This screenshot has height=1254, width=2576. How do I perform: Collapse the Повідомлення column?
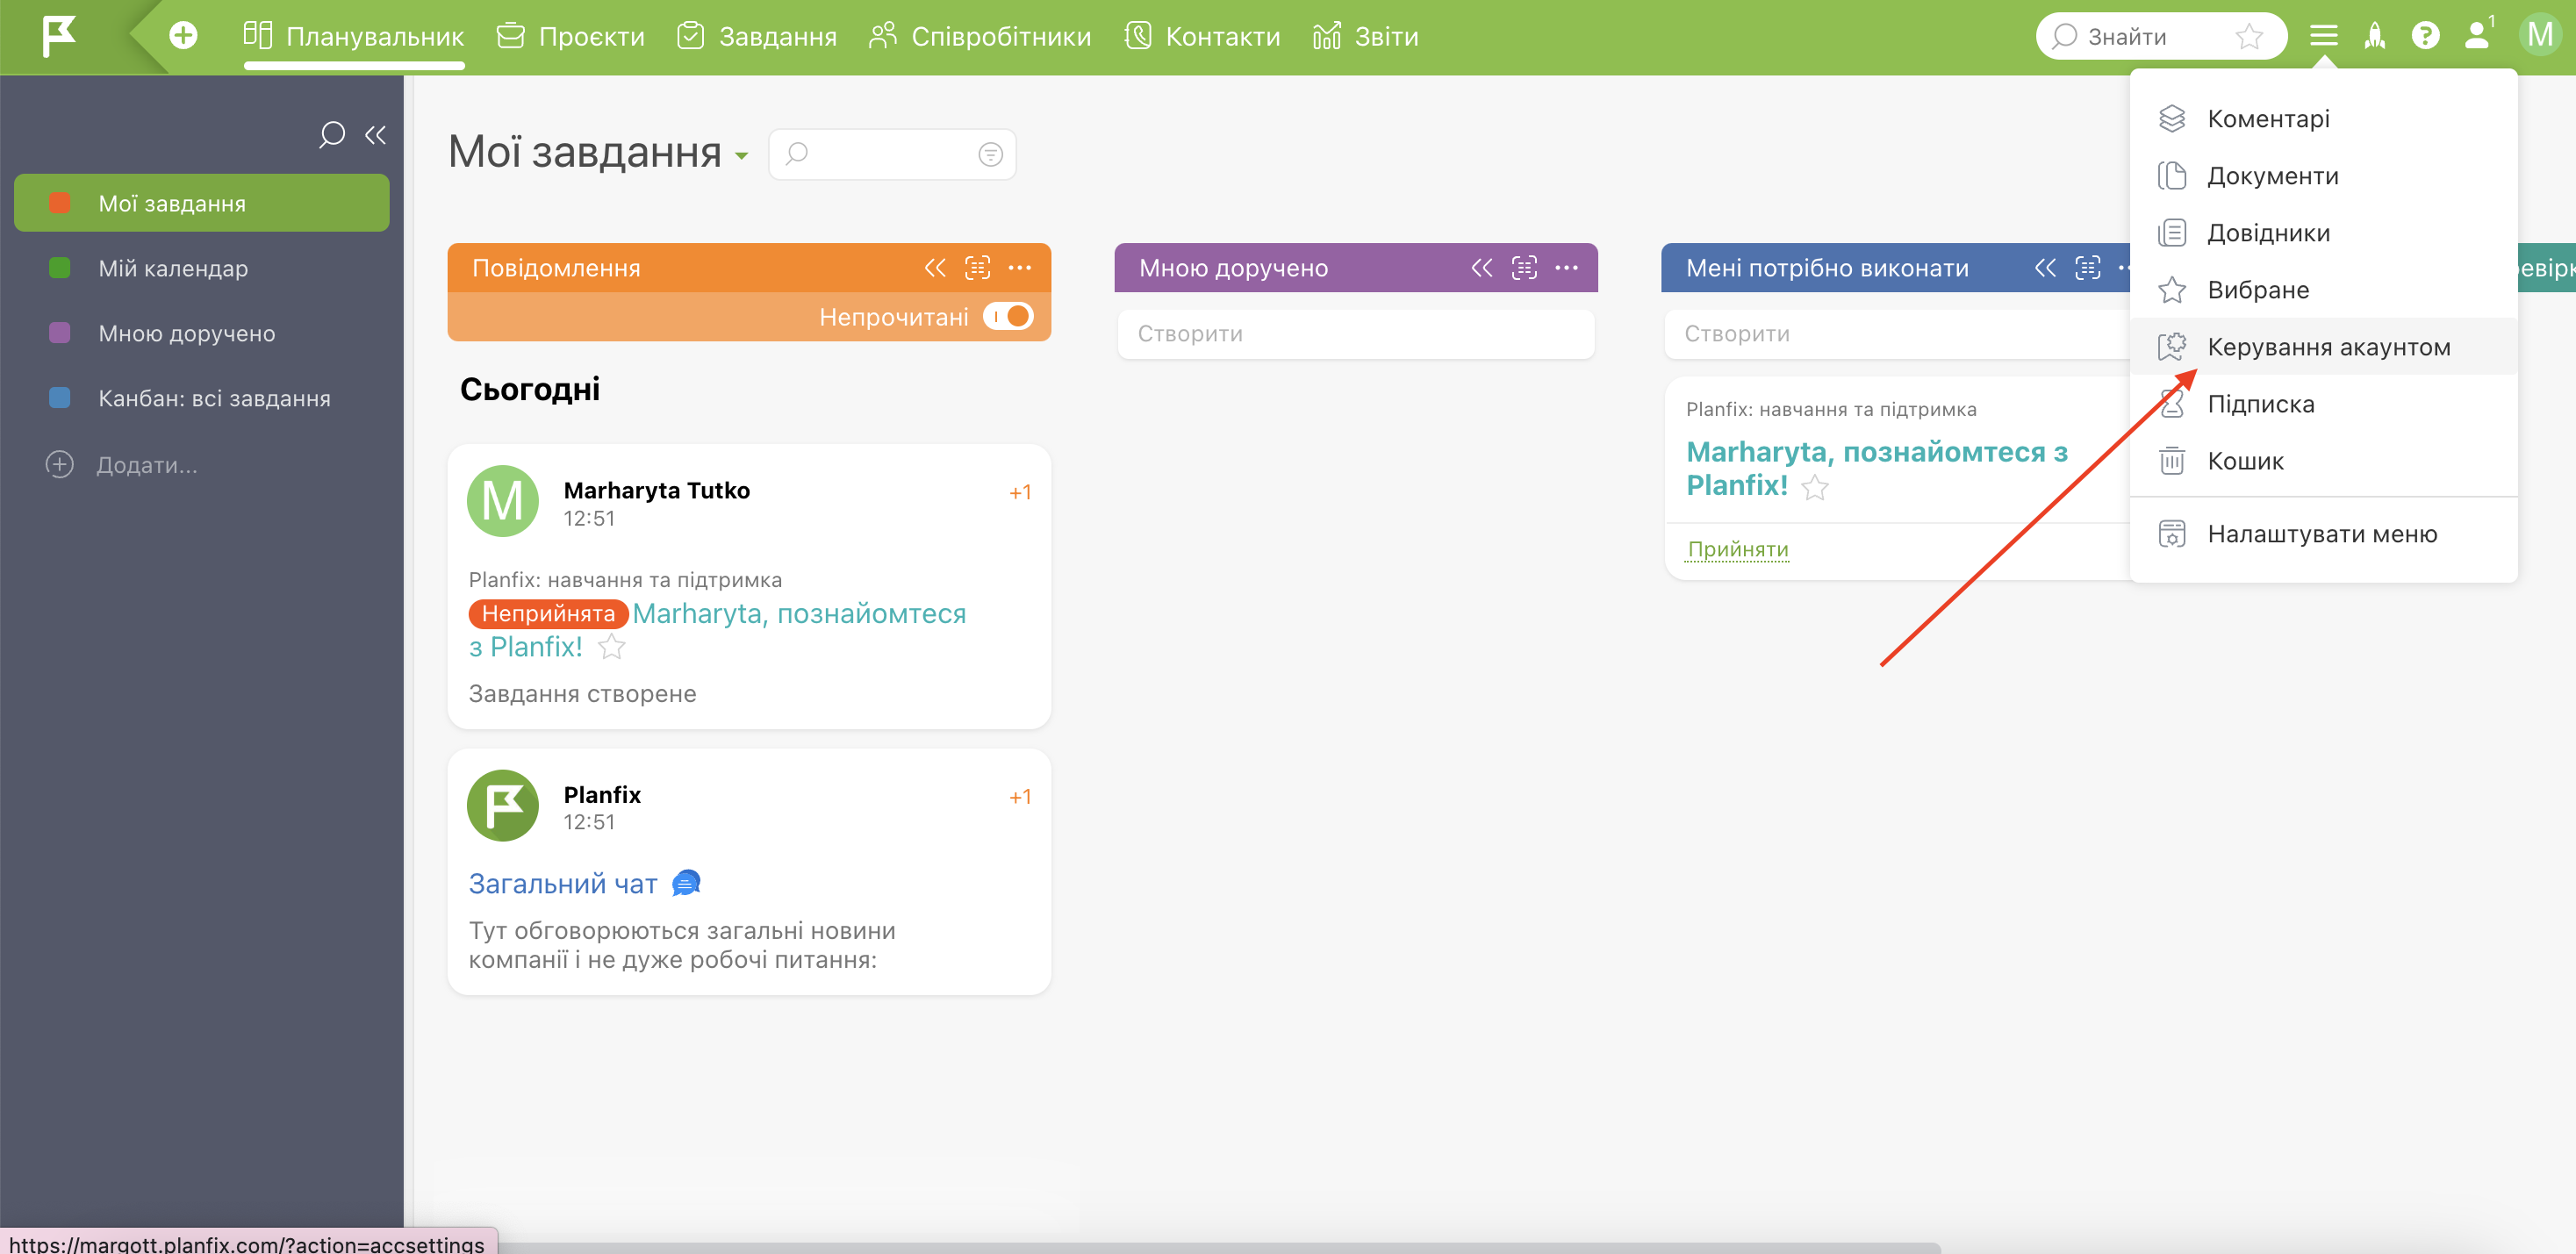(935, 268)
